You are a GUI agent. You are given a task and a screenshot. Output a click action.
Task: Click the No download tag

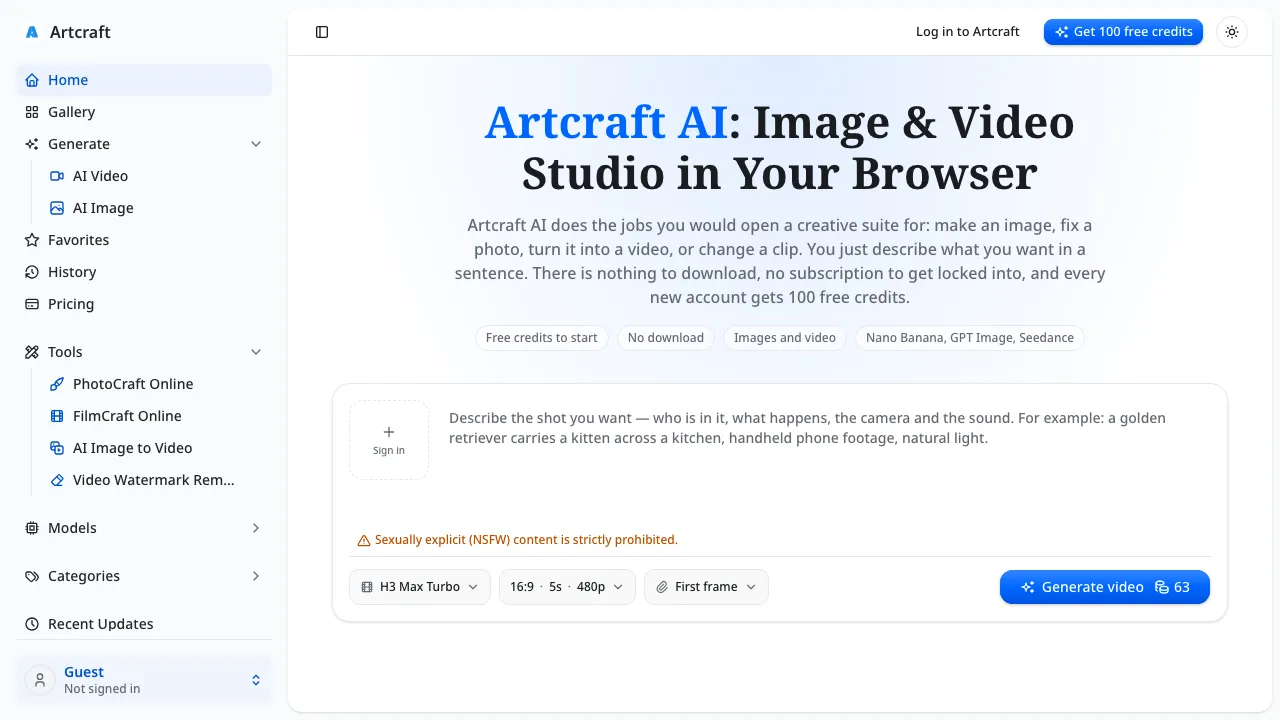pos(666,338)
